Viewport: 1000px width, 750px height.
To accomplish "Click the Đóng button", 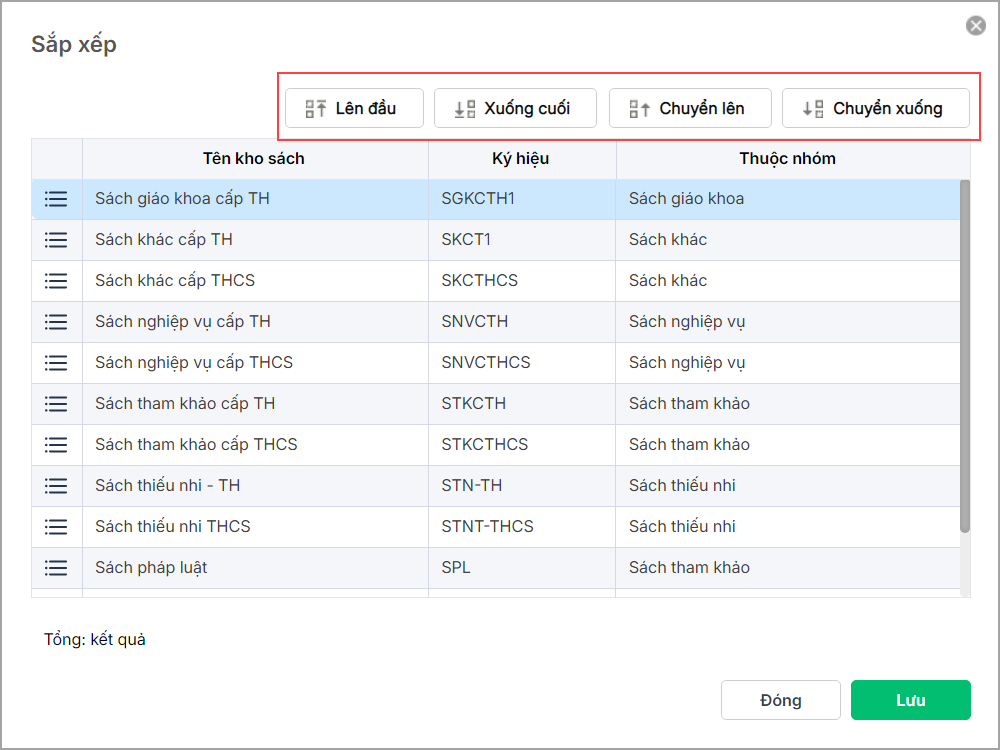I will [x=780, y=700].
